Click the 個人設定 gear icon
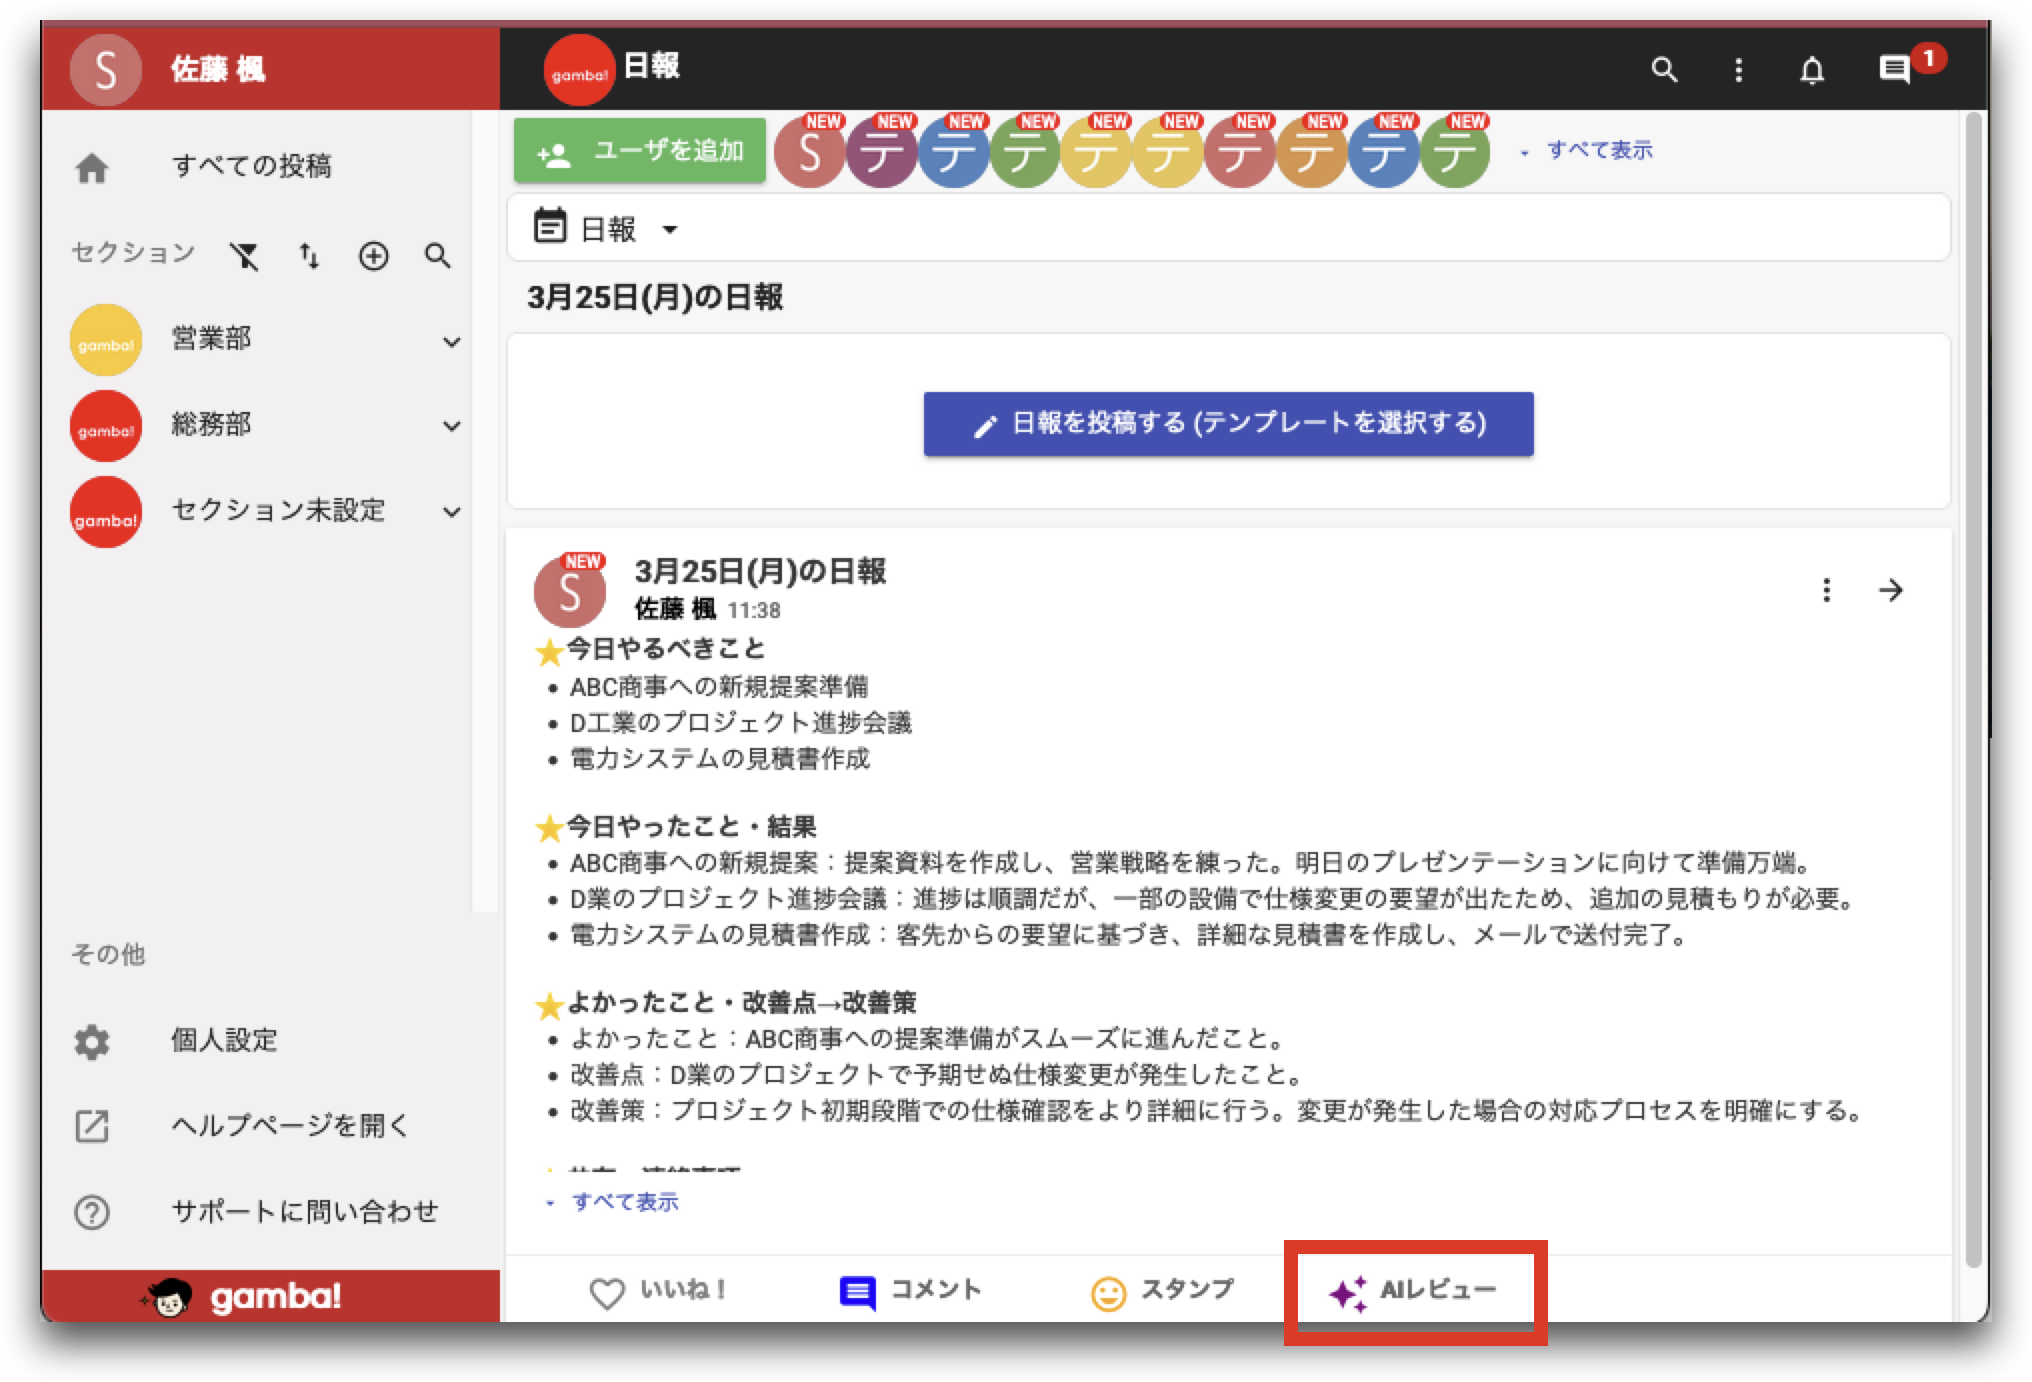 (x=92, y=1042)
